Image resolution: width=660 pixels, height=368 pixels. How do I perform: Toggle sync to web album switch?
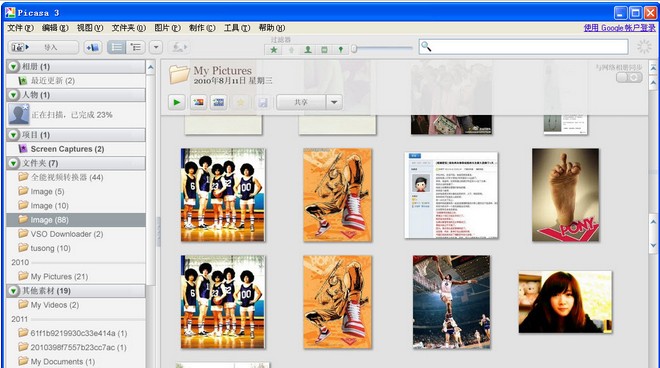(630, 77)
